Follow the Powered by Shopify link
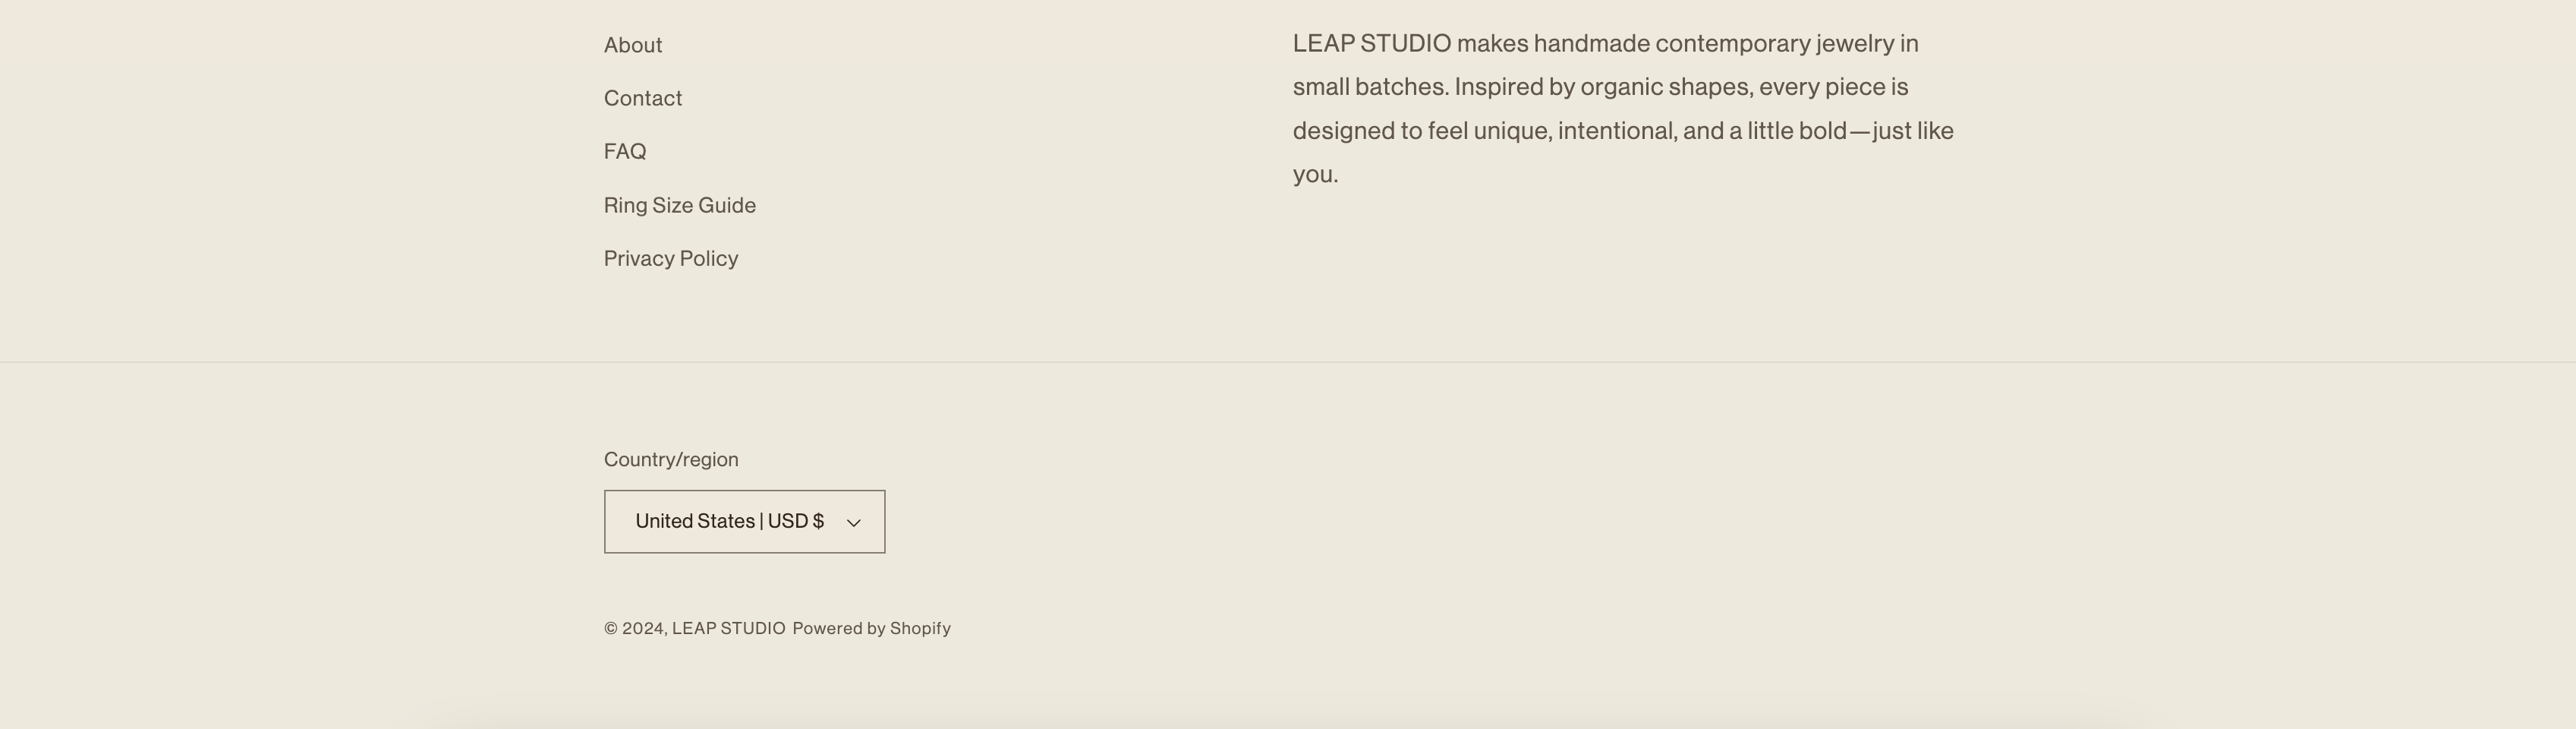The image size is (2576, 729). pyautogui.click(x=871, y=628)
